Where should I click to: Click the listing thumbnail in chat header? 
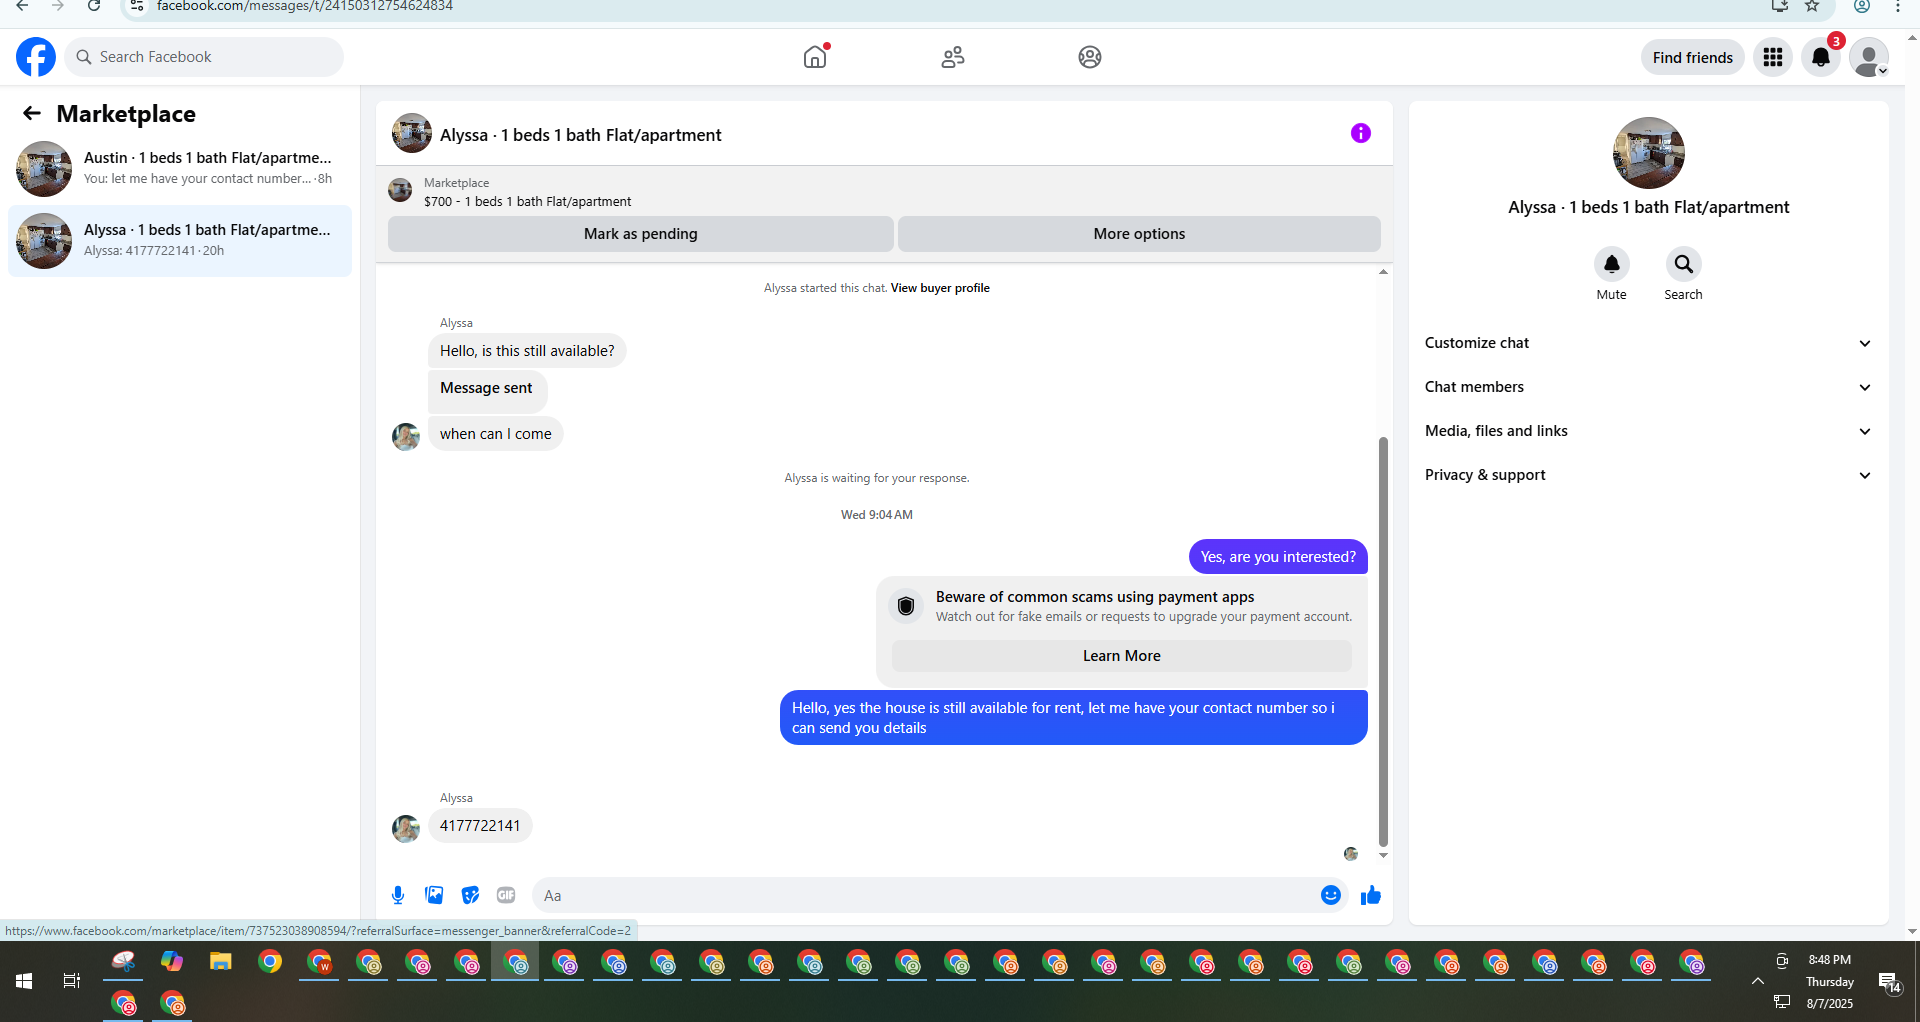[x=412, y=133]
